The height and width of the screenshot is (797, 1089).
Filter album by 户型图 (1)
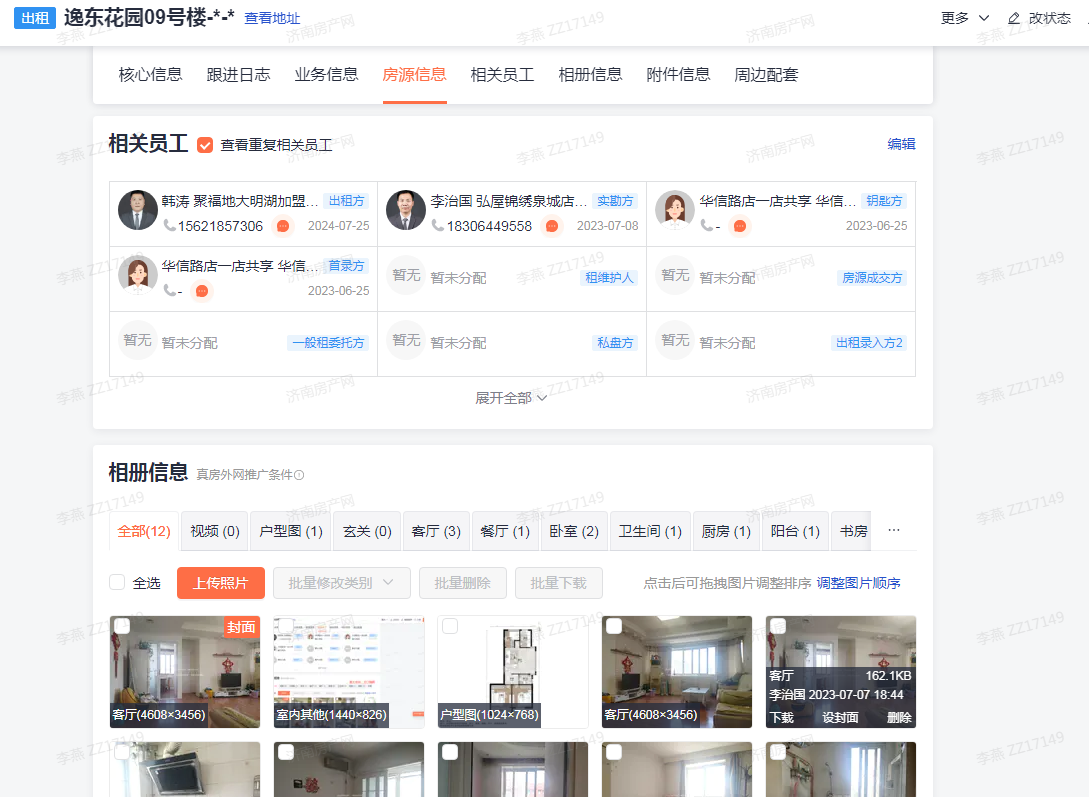291,531
